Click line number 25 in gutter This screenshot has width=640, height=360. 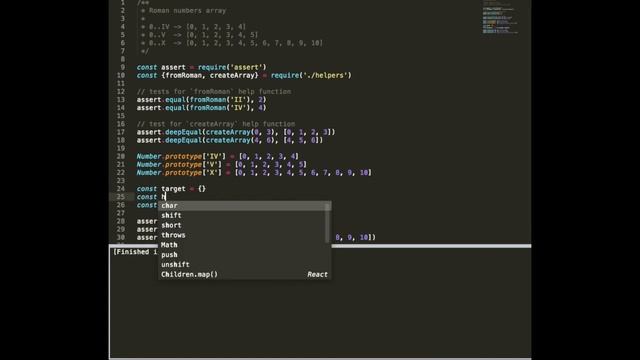[x=121, y=197]
